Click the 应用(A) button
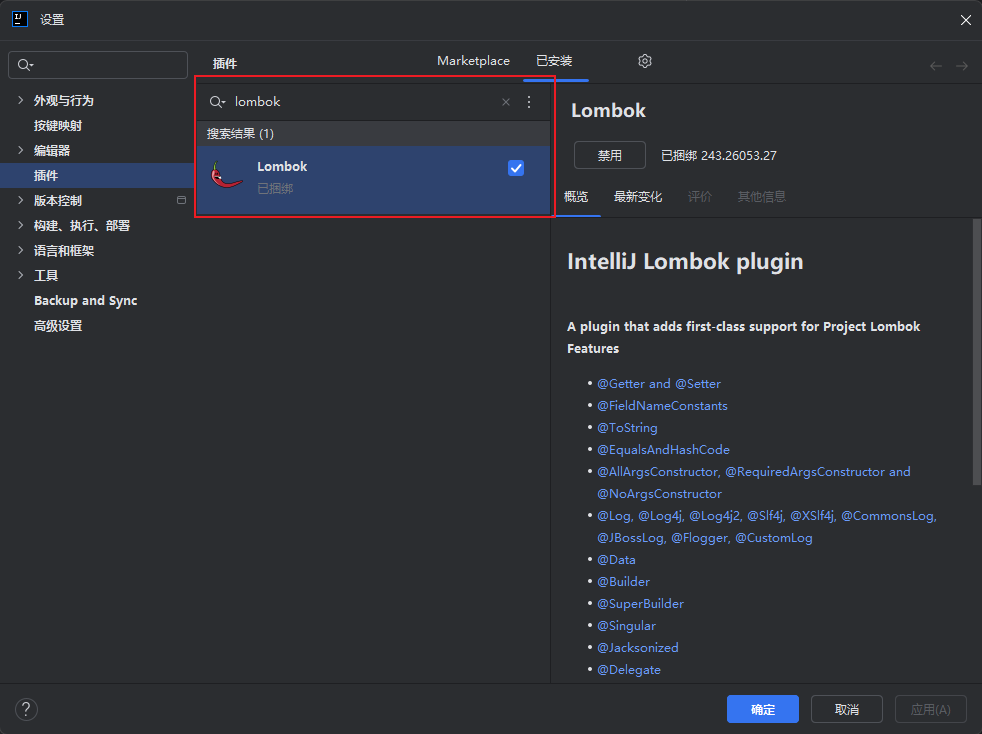 click(x=930, y=709)
